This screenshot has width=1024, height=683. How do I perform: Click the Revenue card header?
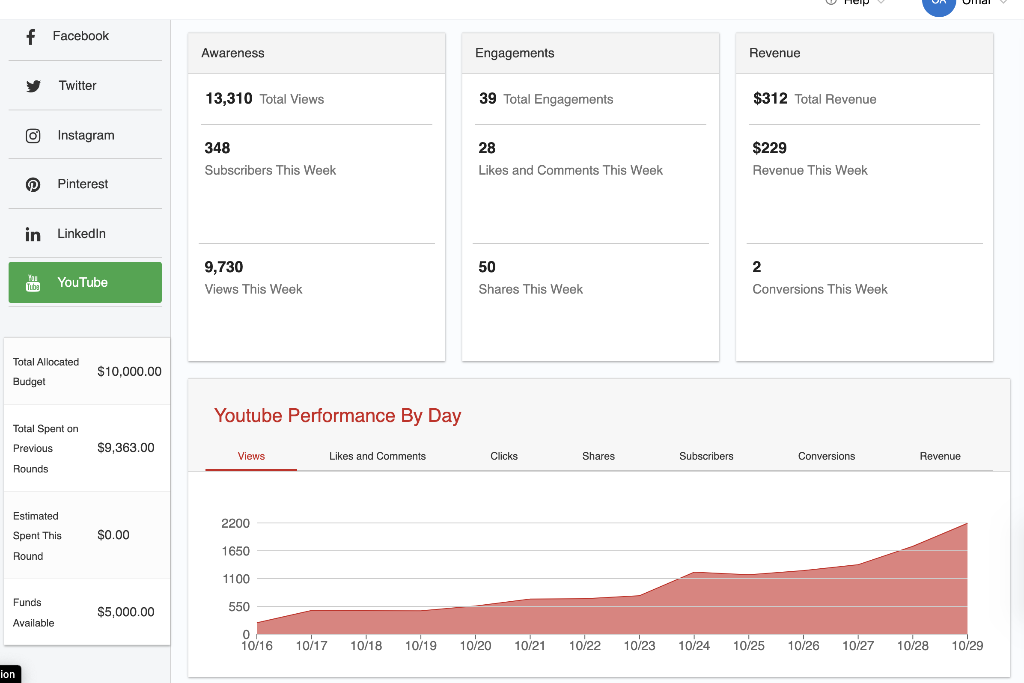(864, 53)
